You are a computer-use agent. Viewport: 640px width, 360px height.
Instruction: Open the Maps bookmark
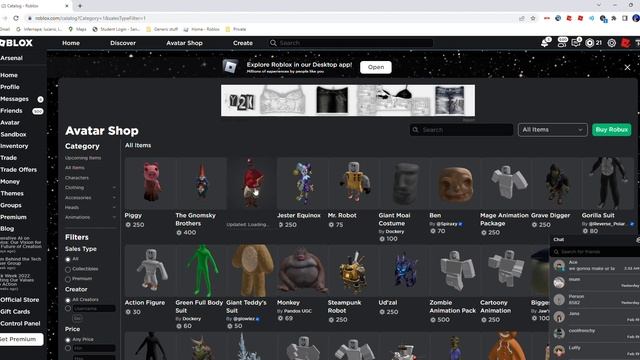(x=78, y=29)
